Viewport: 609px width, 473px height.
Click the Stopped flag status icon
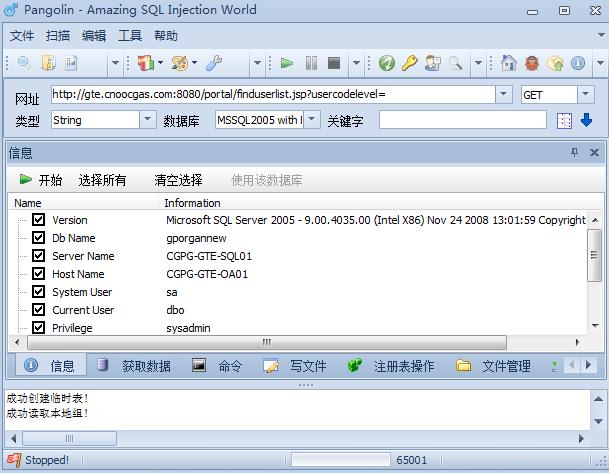tap(14, 460)
